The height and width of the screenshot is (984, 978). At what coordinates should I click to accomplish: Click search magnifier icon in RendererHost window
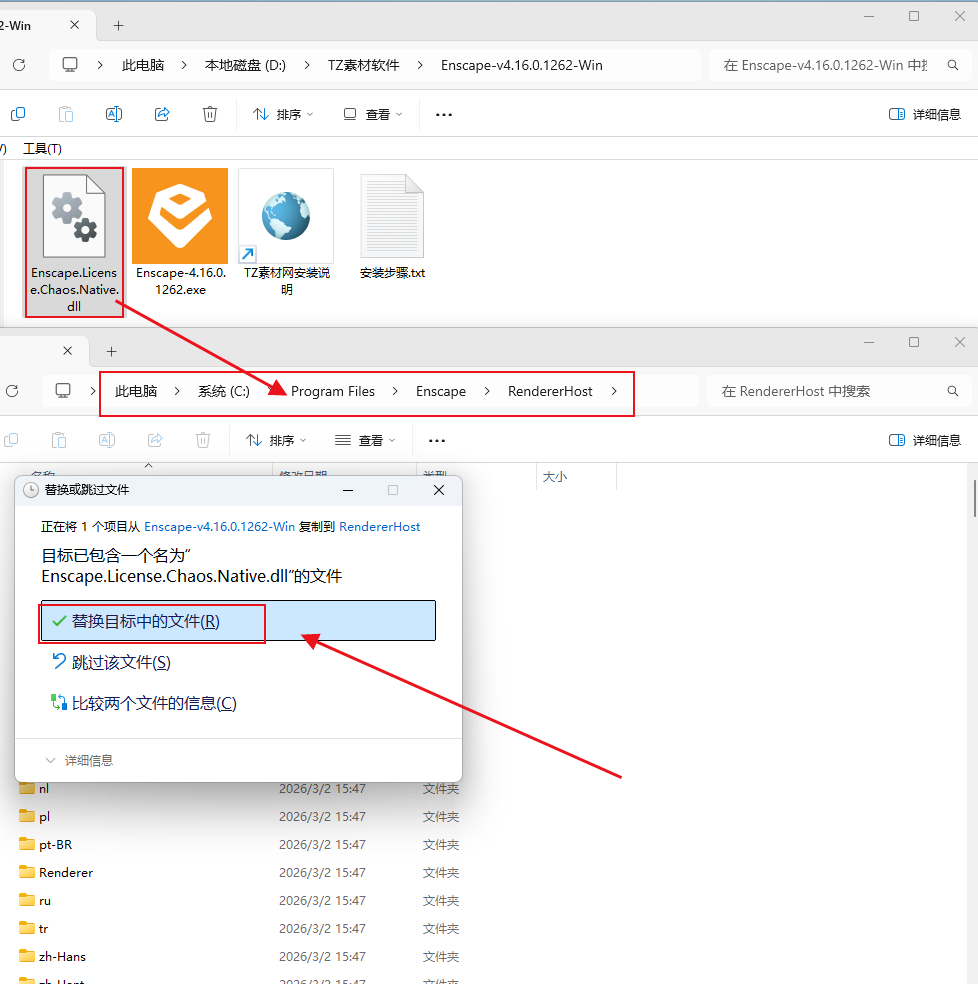[x=953, y=392]
